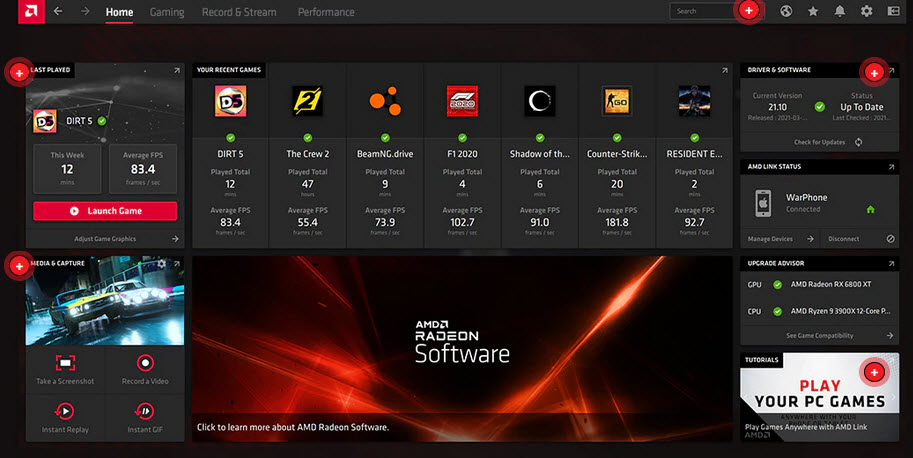Open the Media & Capture settings gear
Image resolution: width=913 pixels, height=458 pixels.
(161, 264)
